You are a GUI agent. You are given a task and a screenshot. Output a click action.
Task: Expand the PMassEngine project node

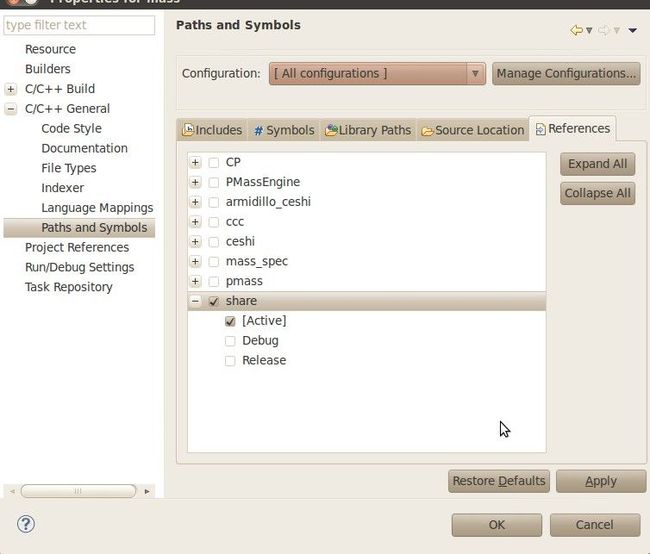click(x=195, y=182)
